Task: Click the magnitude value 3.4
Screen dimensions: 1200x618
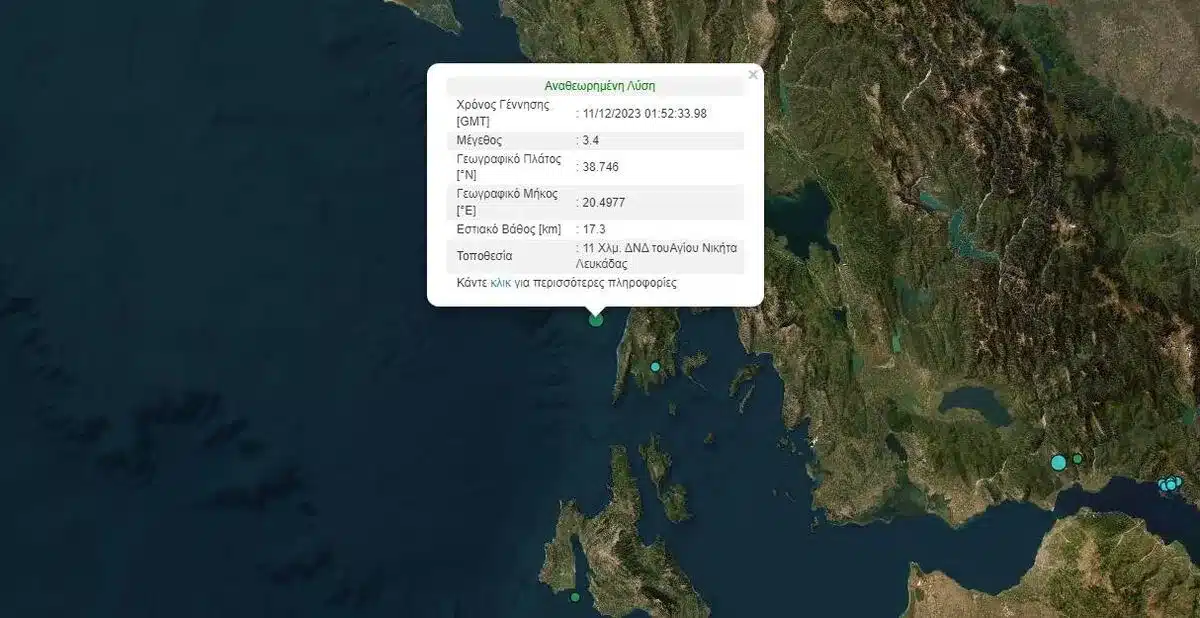Action: tap(590, 140)
